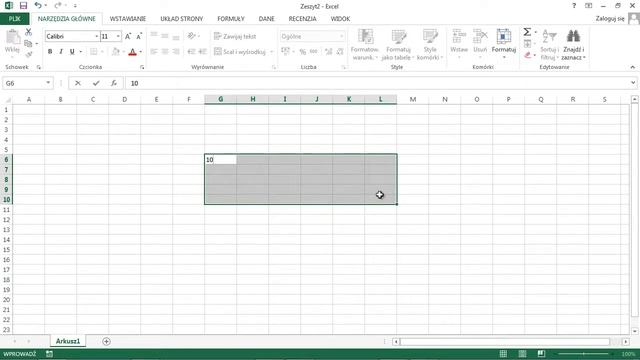Switch to Normal view in status bar
The image size is (640, 360).
coord(503,354)
